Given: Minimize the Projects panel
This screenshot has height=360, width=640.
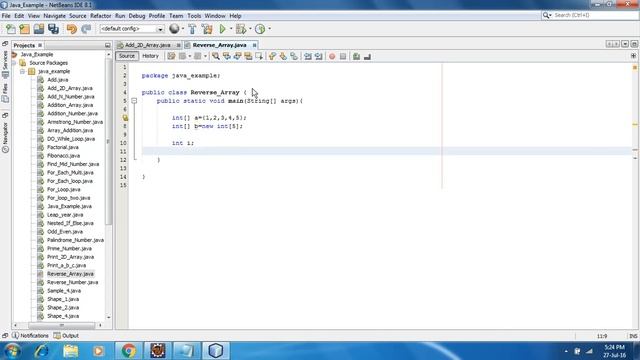Looking at the screenshot, I should (x=107, y=45).
